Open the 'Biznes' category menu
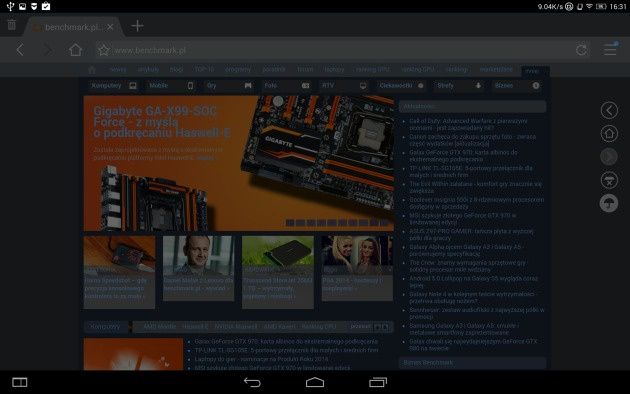The height and width of the screenshot is (394, 630). (x=517, y=86)
